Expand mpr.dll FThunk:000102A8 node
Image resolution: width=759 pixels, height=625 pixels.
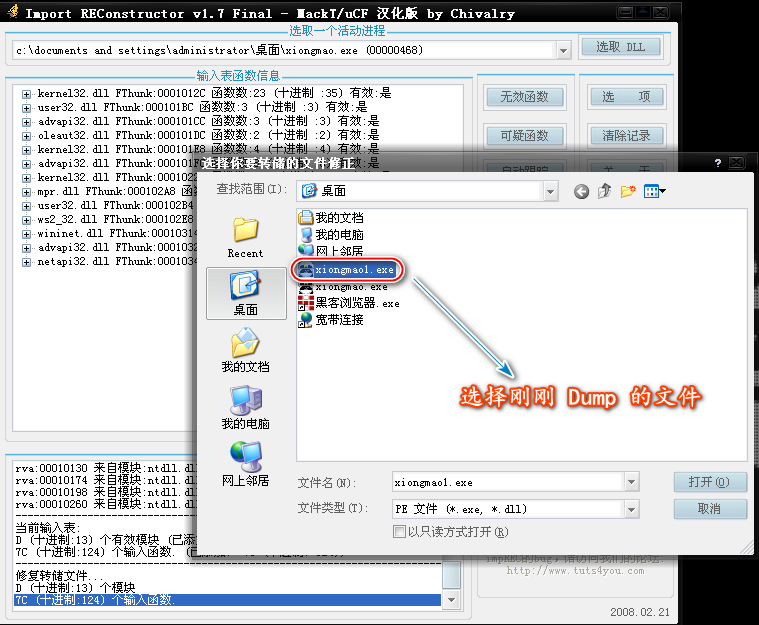coord(27,192)
